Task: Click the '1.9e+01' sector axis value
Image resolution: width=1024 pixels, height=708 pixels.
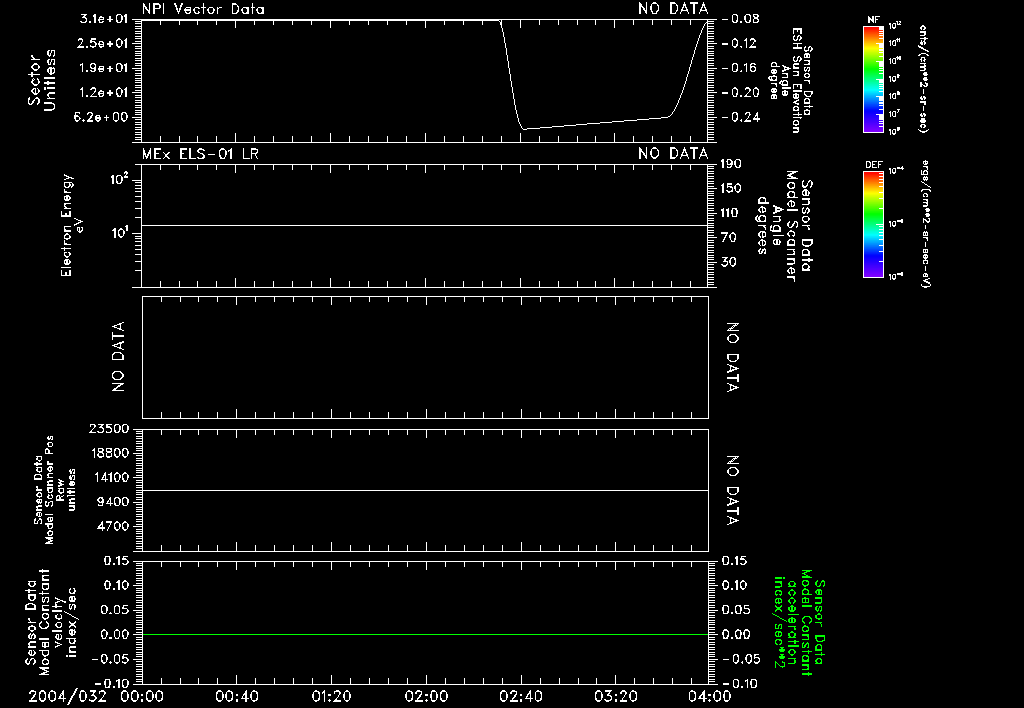Action: (104, 68)
